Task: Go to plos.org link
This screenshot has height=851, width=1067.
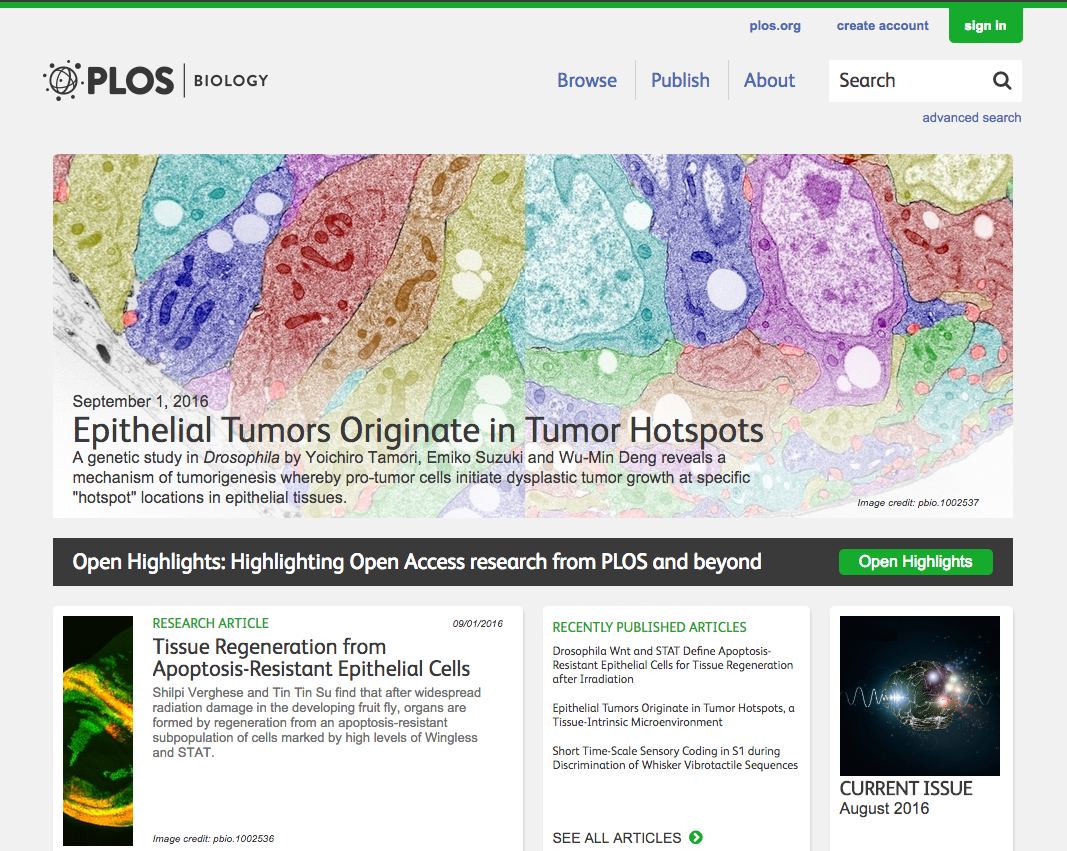Action: click(x=775, y=26)
